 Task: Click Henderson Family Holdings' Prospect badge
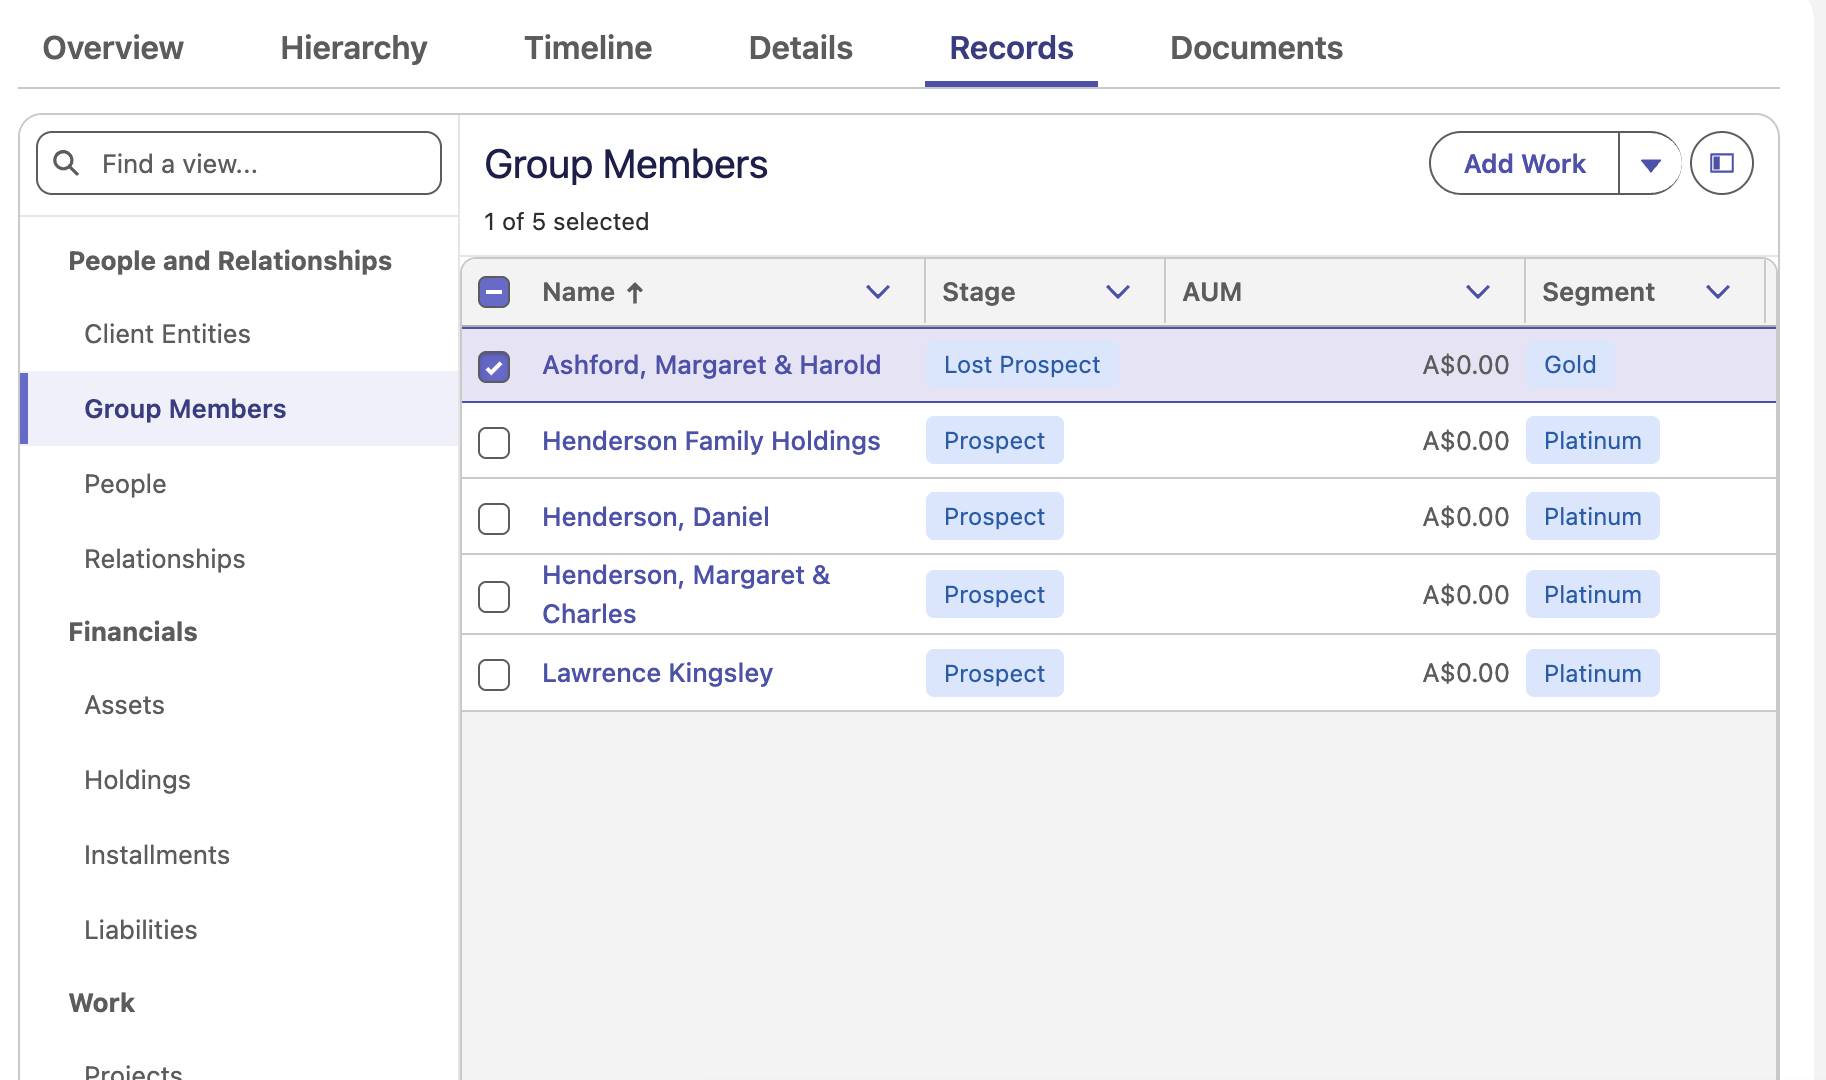point(995,441)
